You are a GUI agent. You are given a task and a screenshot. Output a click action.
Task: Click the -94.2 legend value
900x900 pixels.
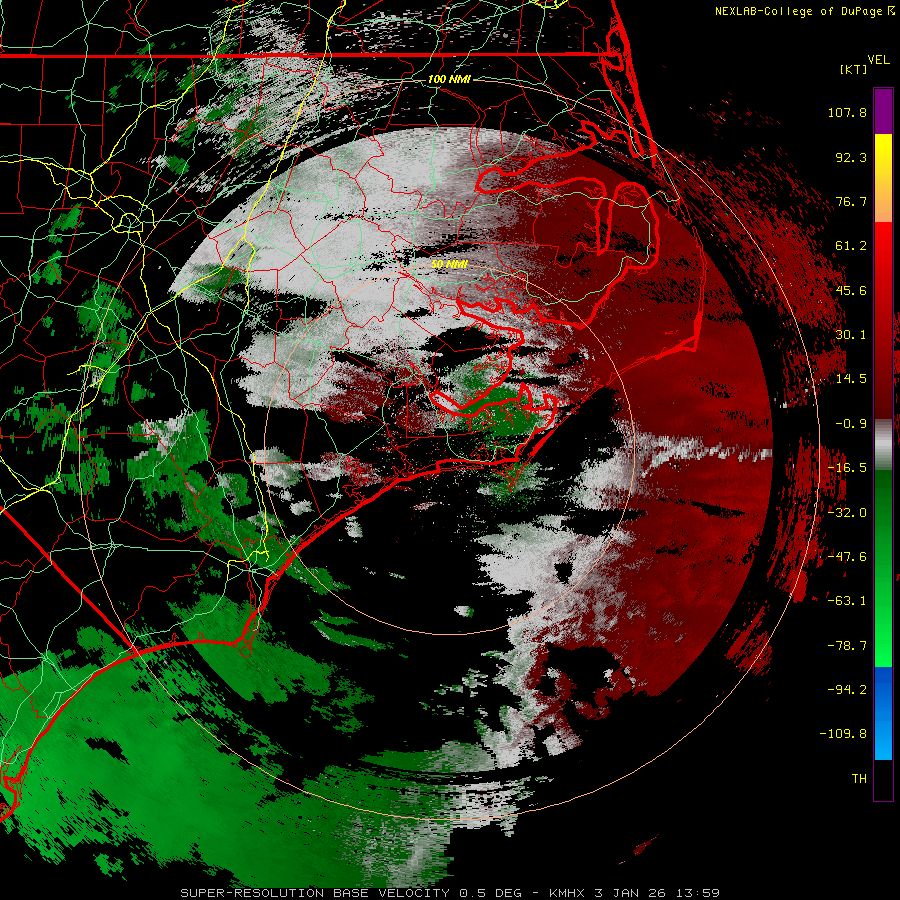(847, 689)
